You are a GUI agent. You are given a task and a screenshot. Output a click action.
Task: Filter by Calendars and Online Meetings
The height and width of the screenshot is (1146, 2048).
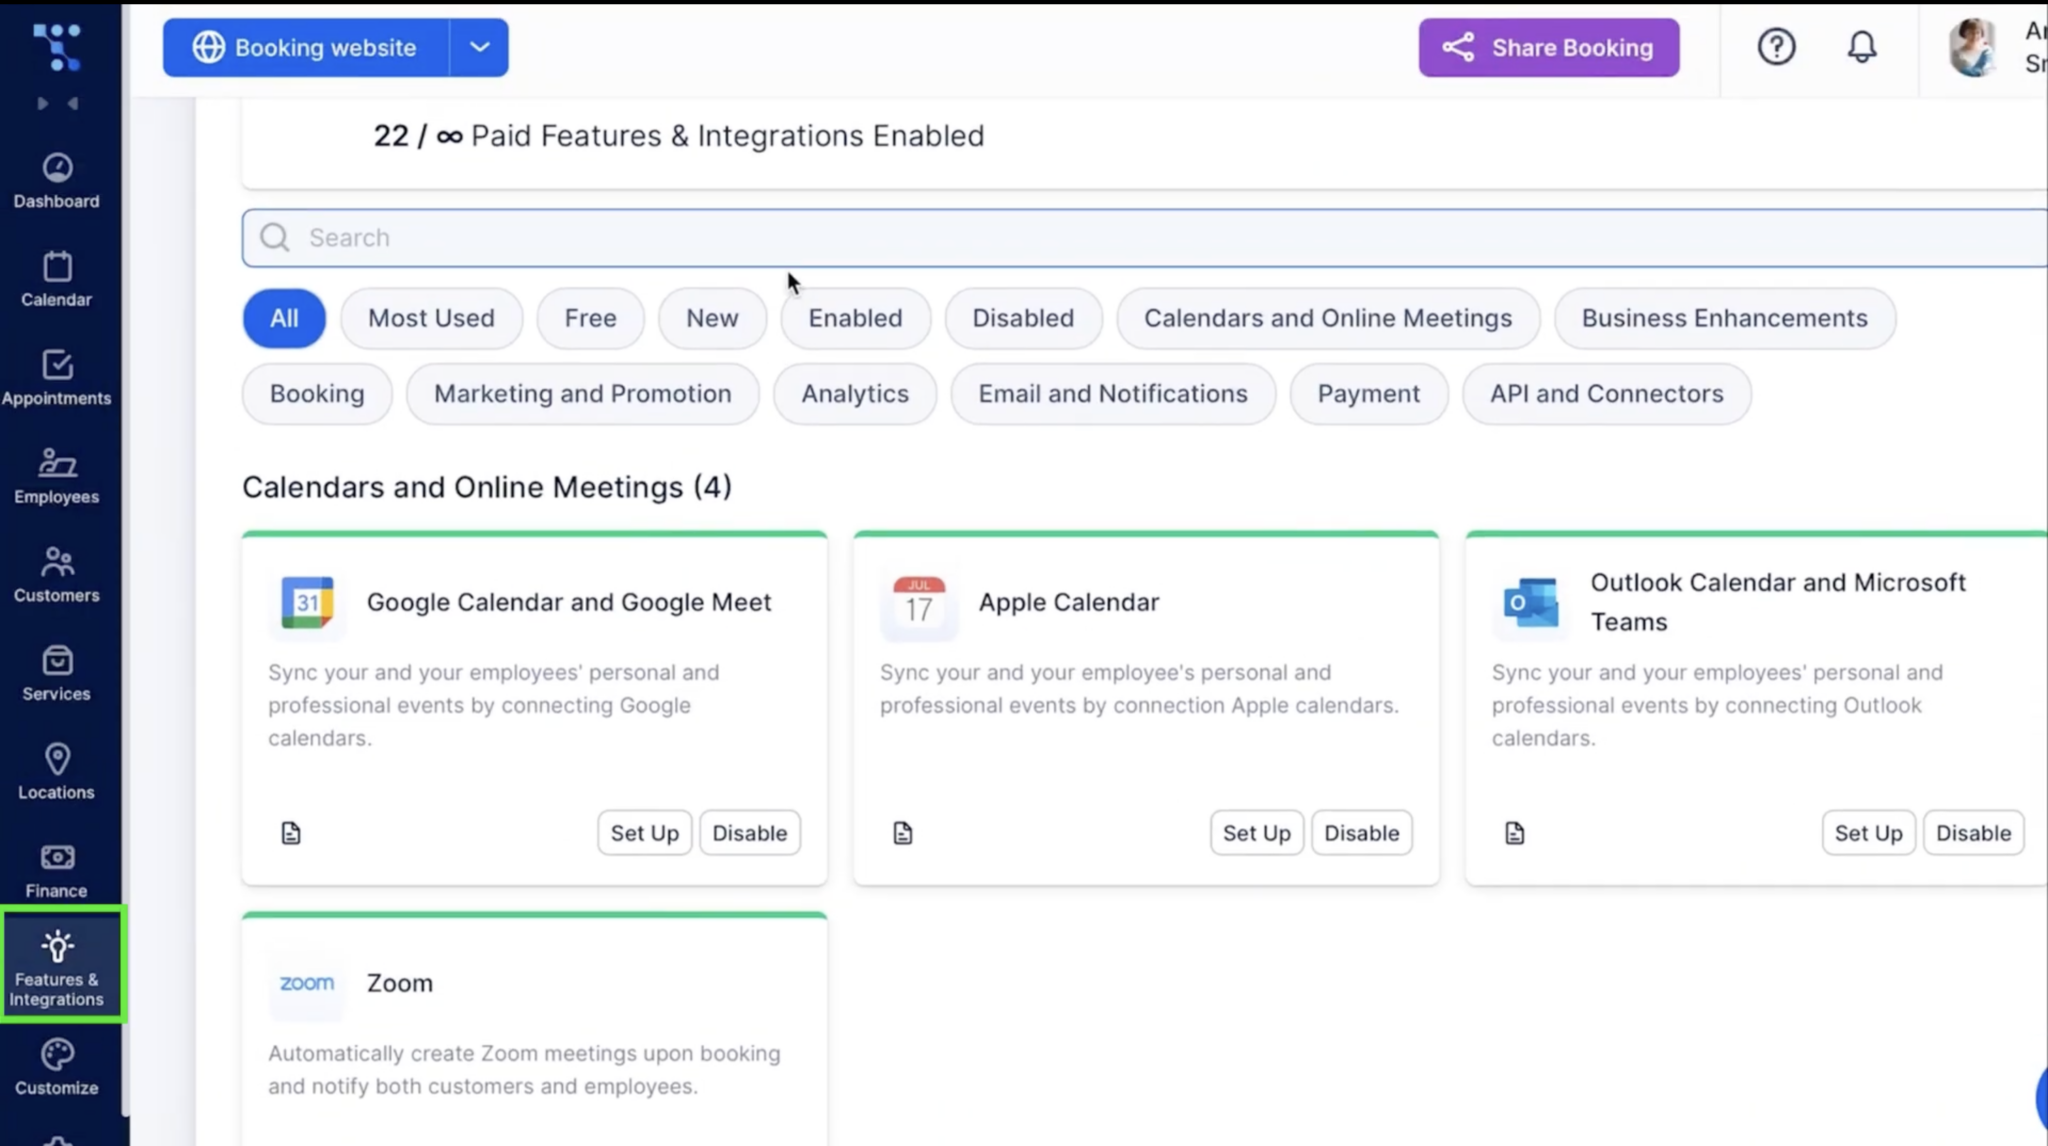click(x=1327, y=318)
